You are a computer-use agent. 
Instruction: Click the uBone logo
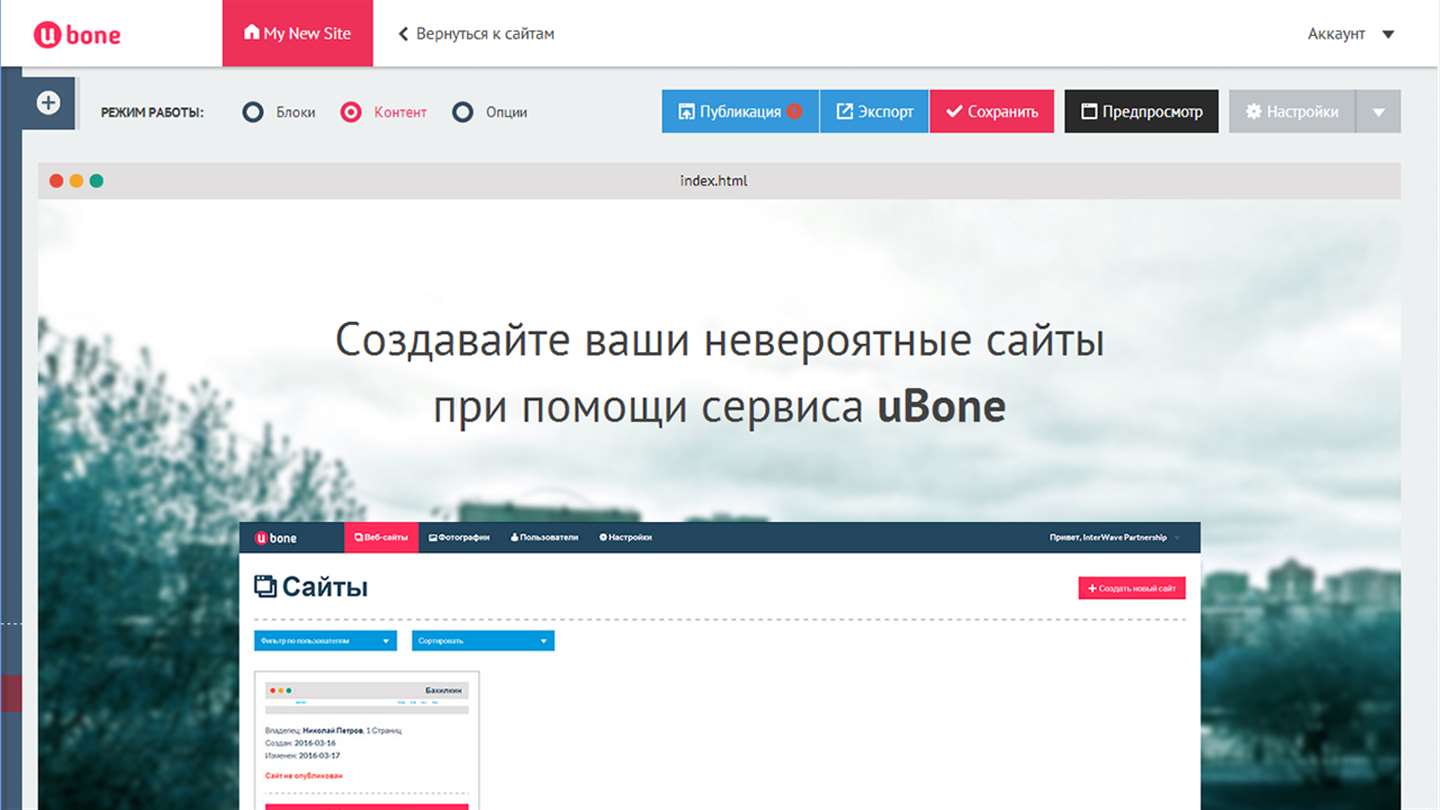coord(77,34)
